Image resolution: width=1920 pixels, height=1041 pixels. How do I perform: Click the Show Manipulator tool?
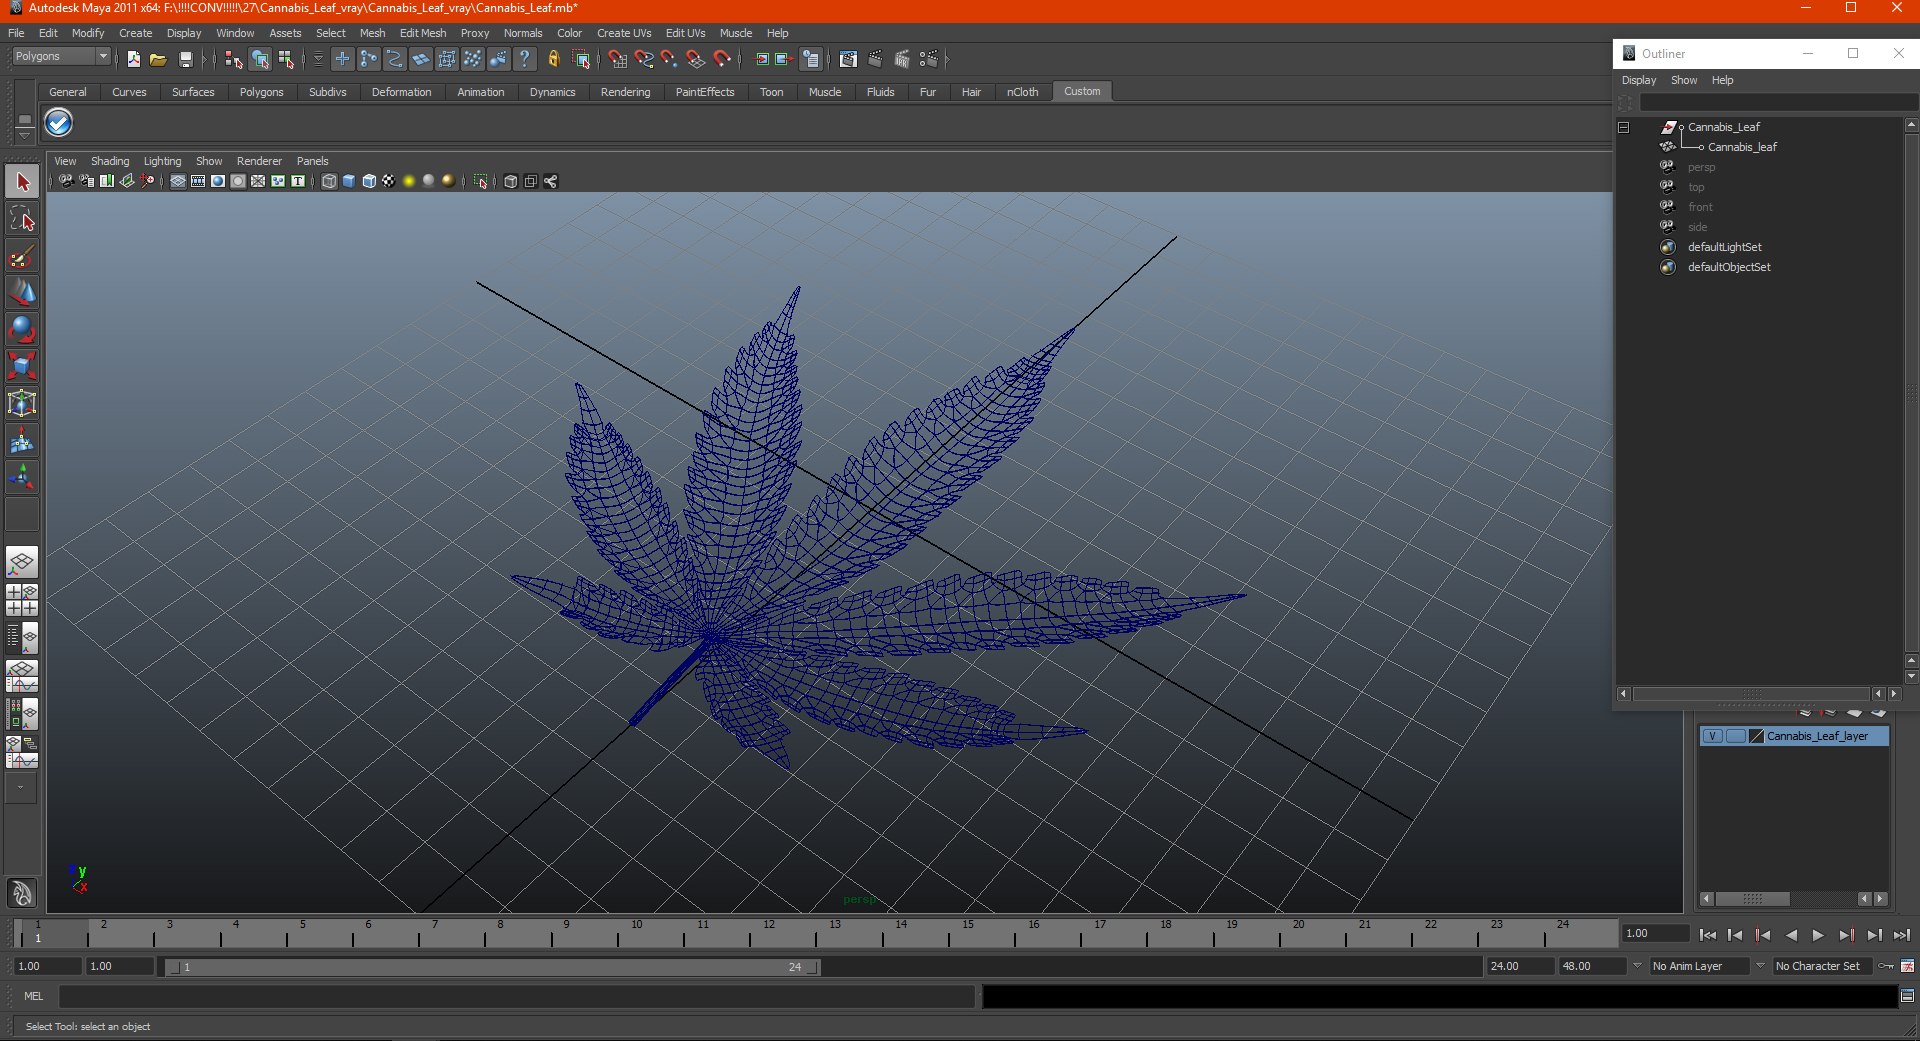22,477
